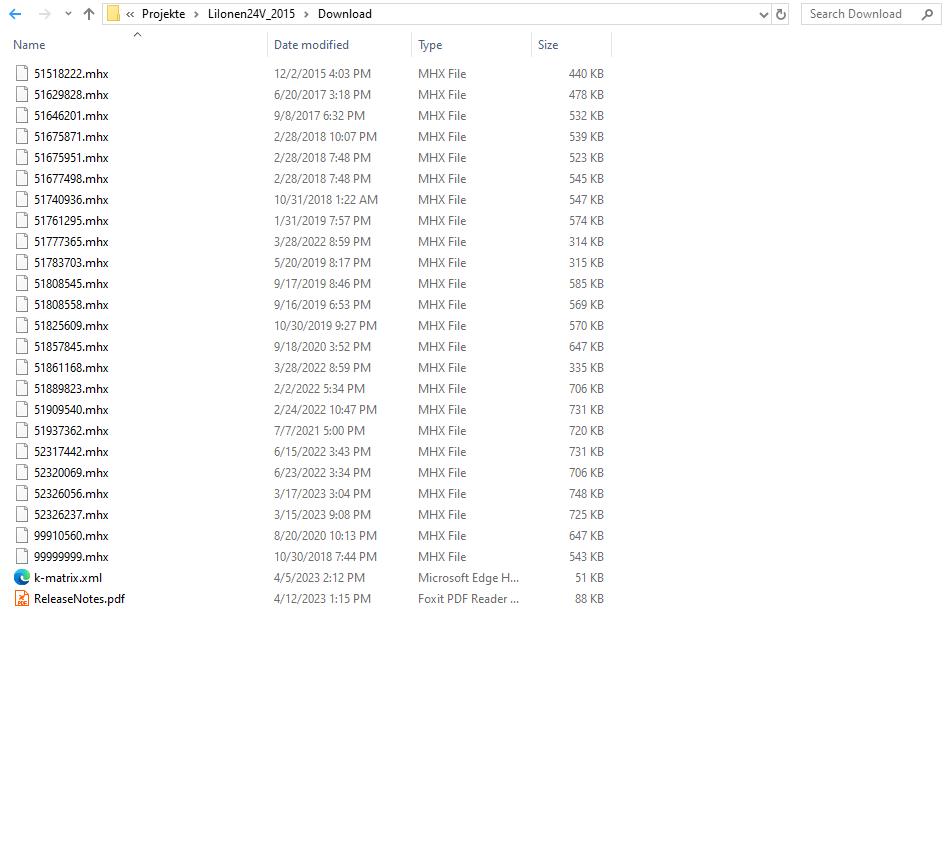Click type Microsoft Edge H... cell
948x861 pixels.
click(x=469, y=577)
